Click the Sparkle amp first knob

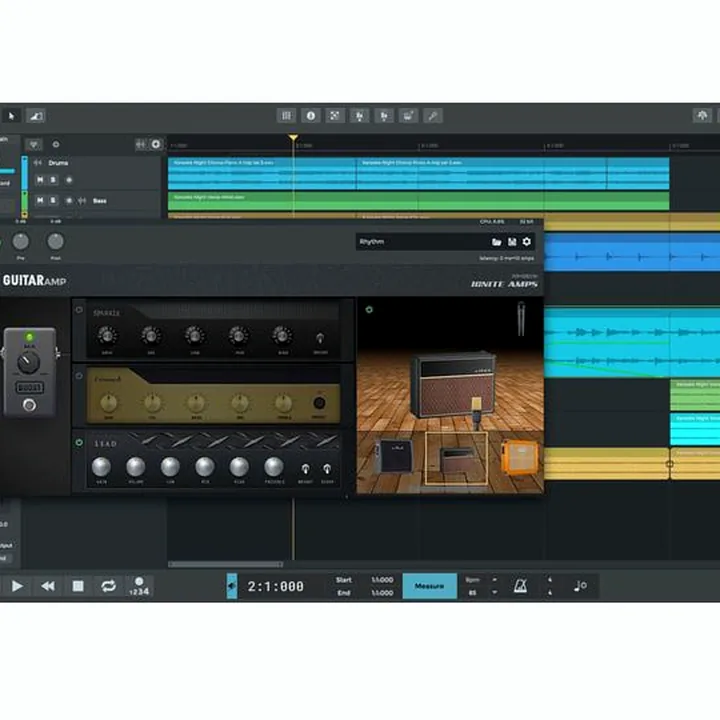[x=107, y=336]
